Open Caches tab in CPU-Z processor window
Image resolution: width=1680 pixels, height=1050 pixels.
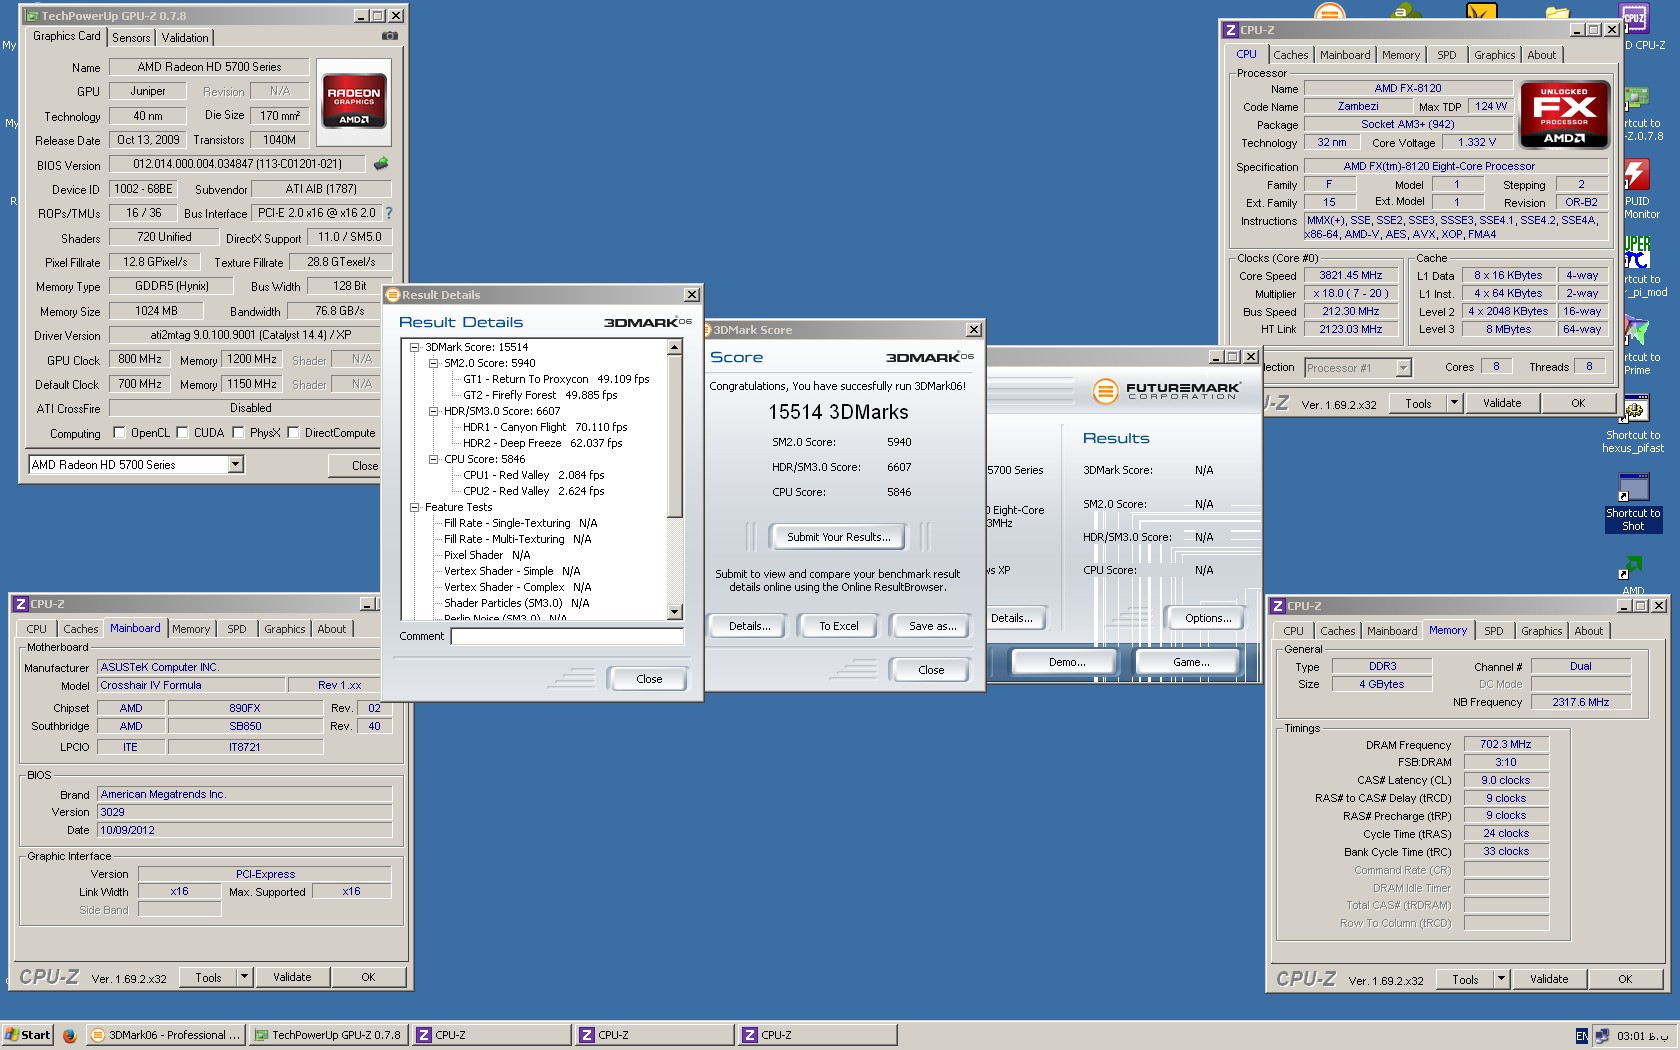point(1290,55)
